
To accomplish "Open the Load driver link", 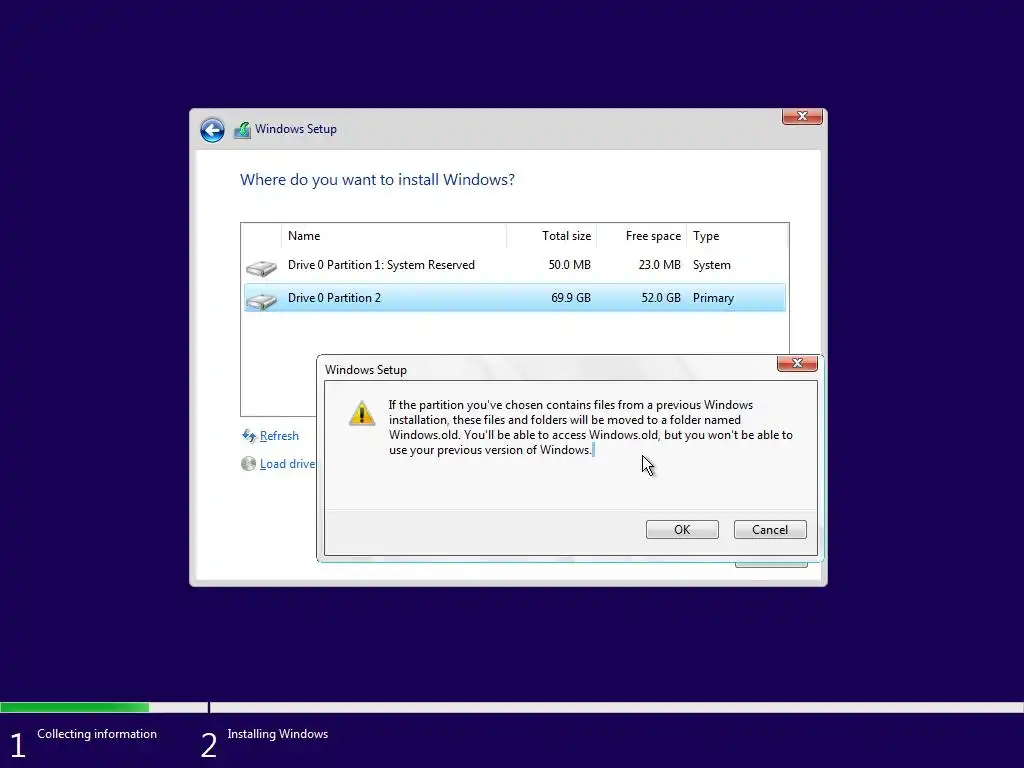I will 287,464.
